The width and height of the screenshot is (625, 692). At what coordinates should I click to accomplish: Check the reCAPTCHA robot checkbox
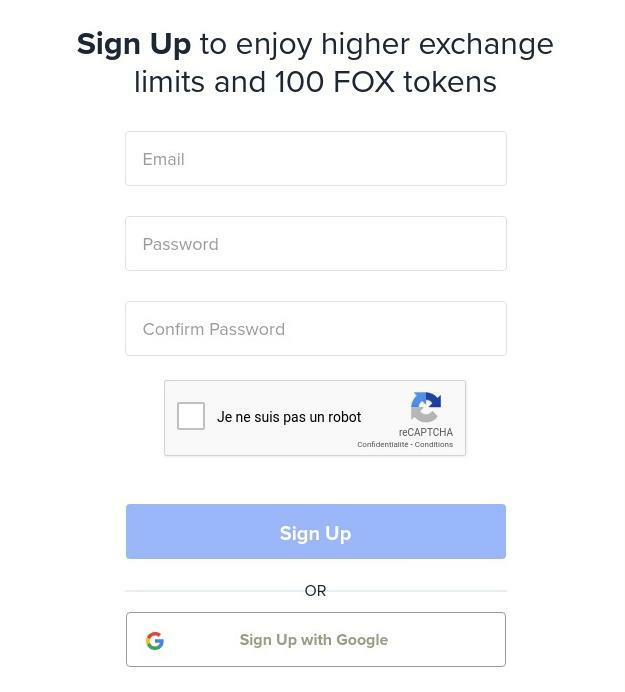[x=191, y=416]
